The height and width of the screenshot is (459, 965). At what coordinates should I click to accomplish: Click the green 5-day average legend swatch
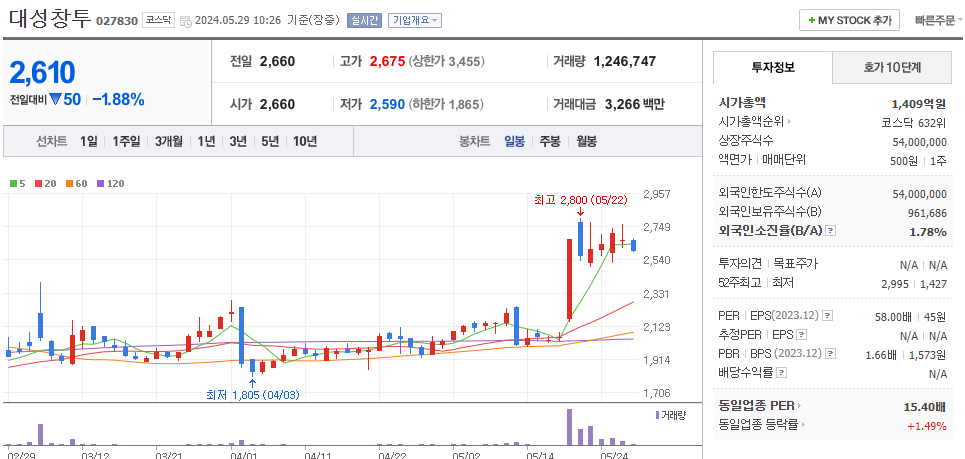tap(15, 183)
